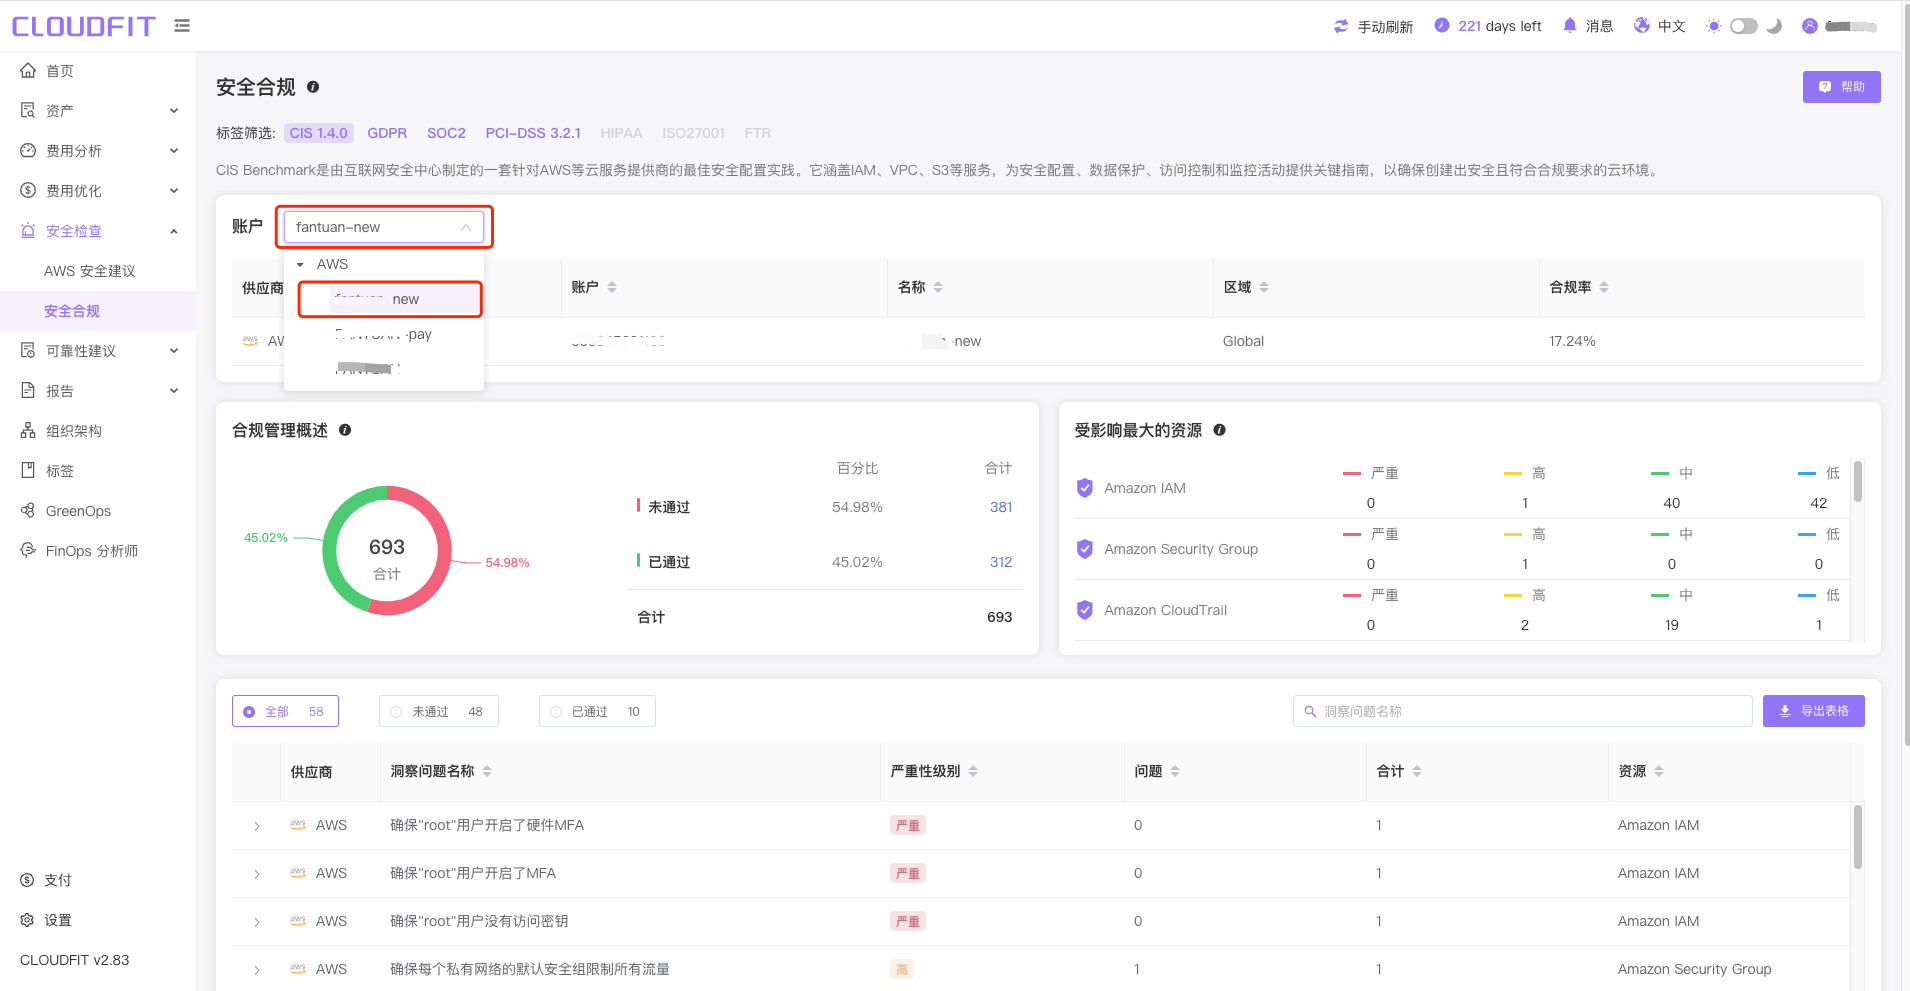Expand the 可靠性建议 sidebar menu
1910x991 pixels.
174,351
